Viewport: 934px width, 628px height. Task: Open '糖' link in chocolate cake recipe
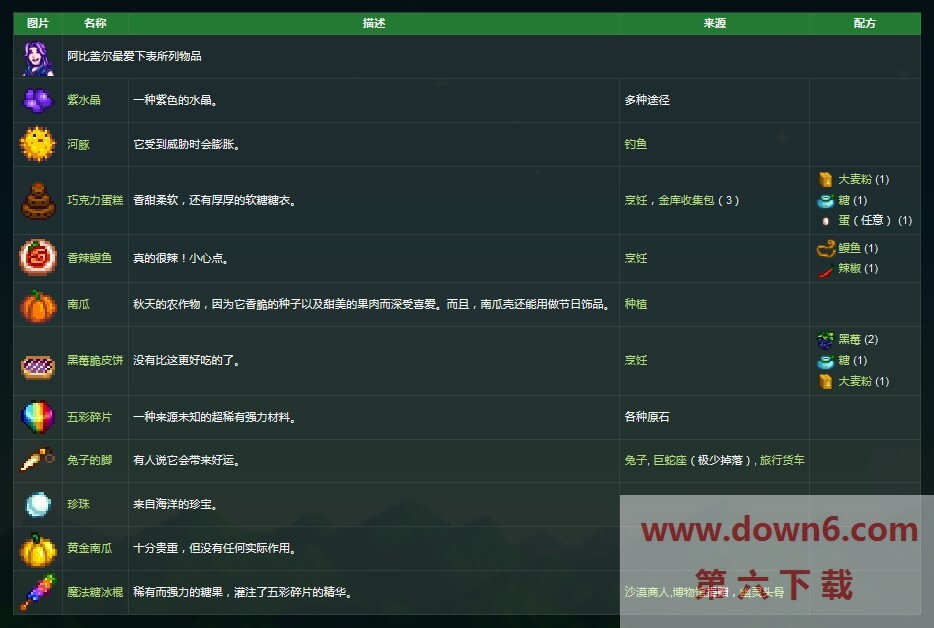tap(844, 200)
